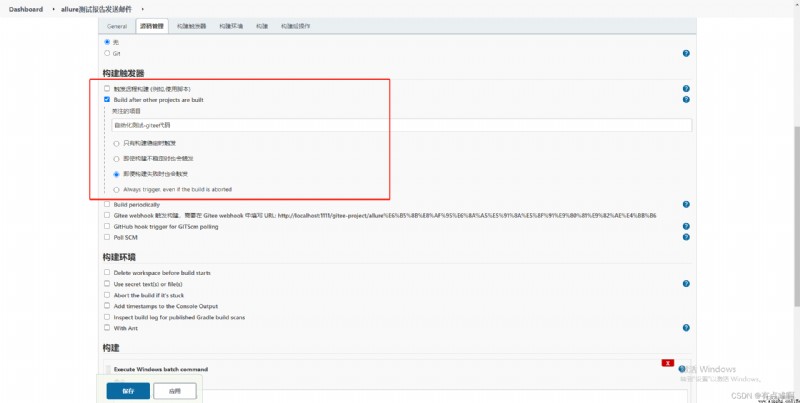
Task: Open help for Build after other projects
Action: 686,99
